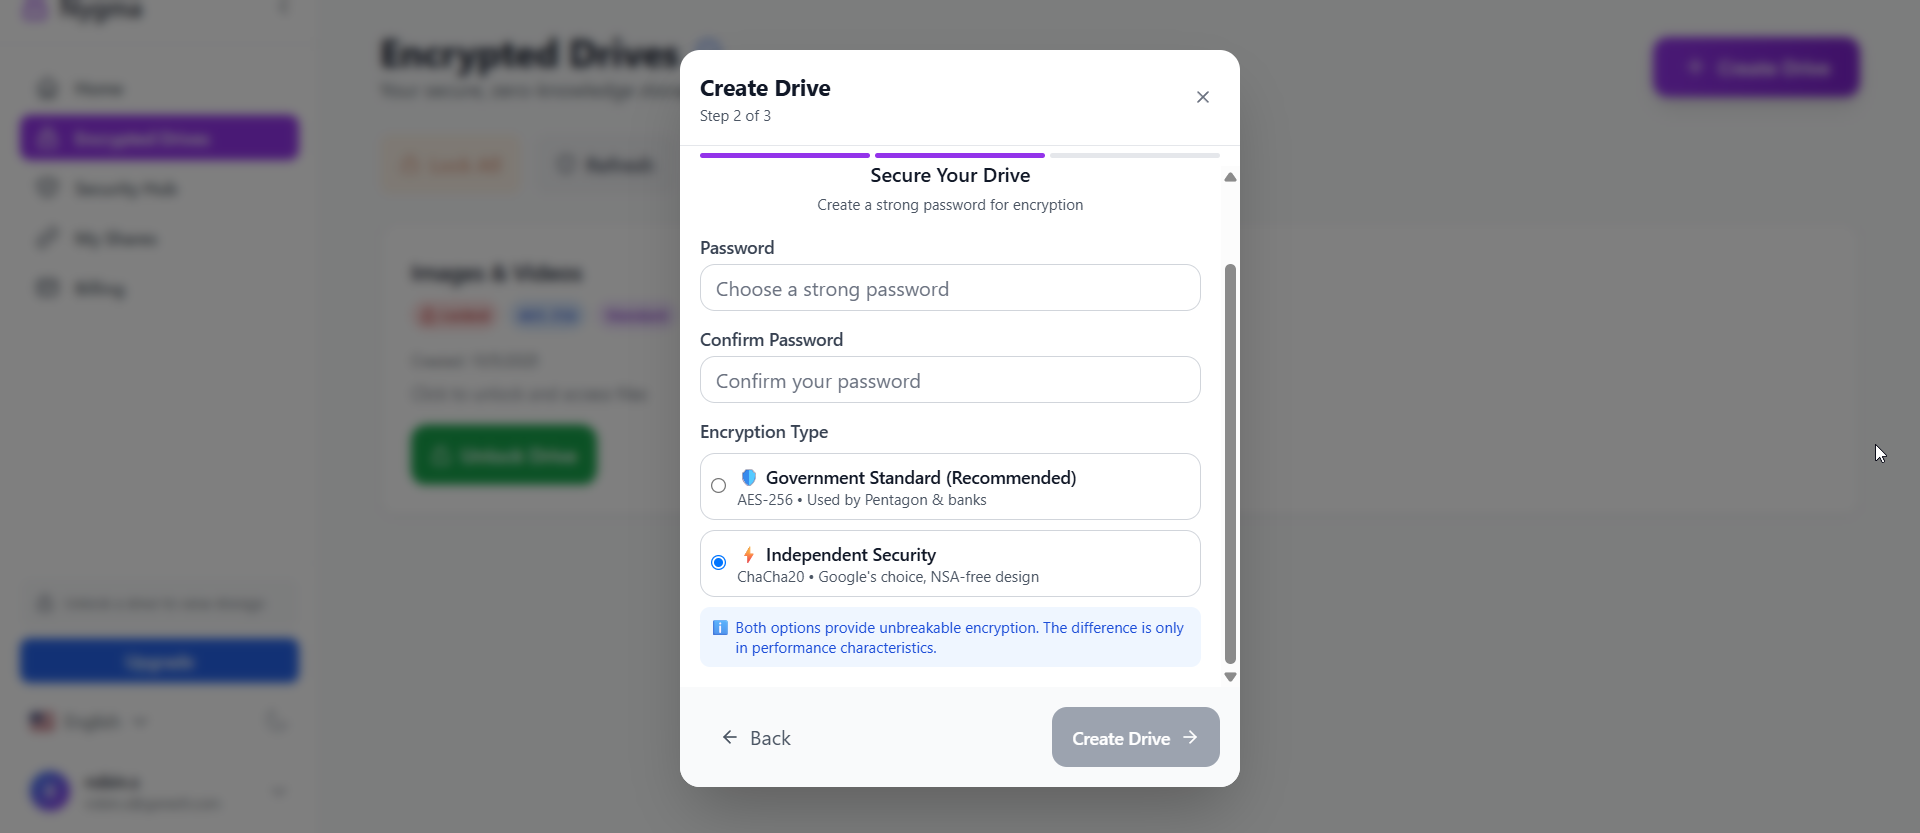Select Independent Security ChaCha20 radio button
This screenshot has width=1920, height=833.
(x=718, y=563)
